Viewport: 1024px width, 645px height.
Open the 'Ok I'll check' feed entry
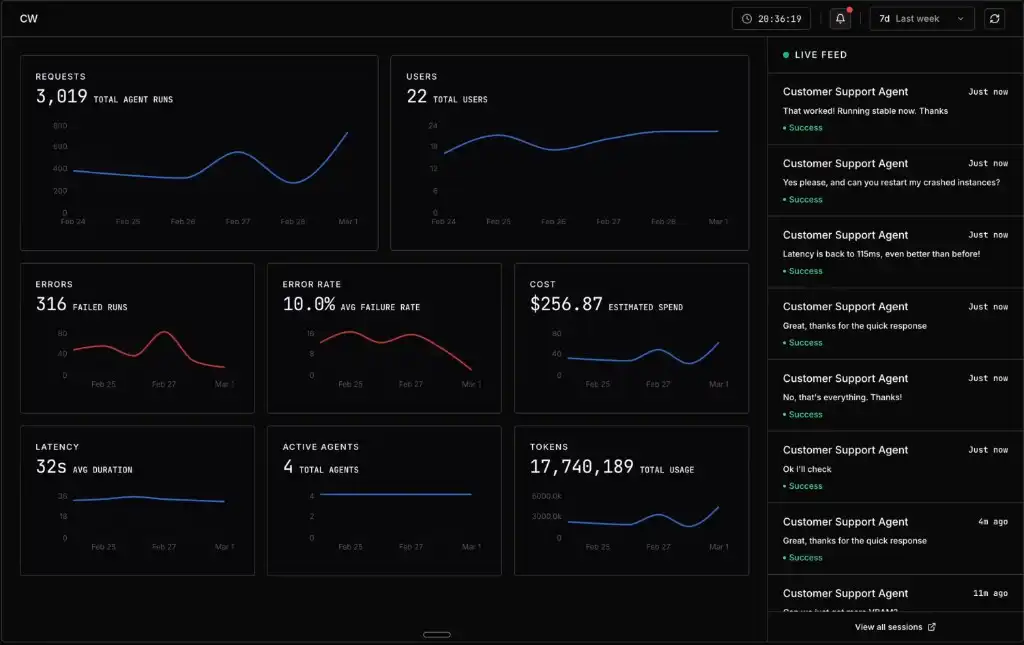(x=895, y=468)
